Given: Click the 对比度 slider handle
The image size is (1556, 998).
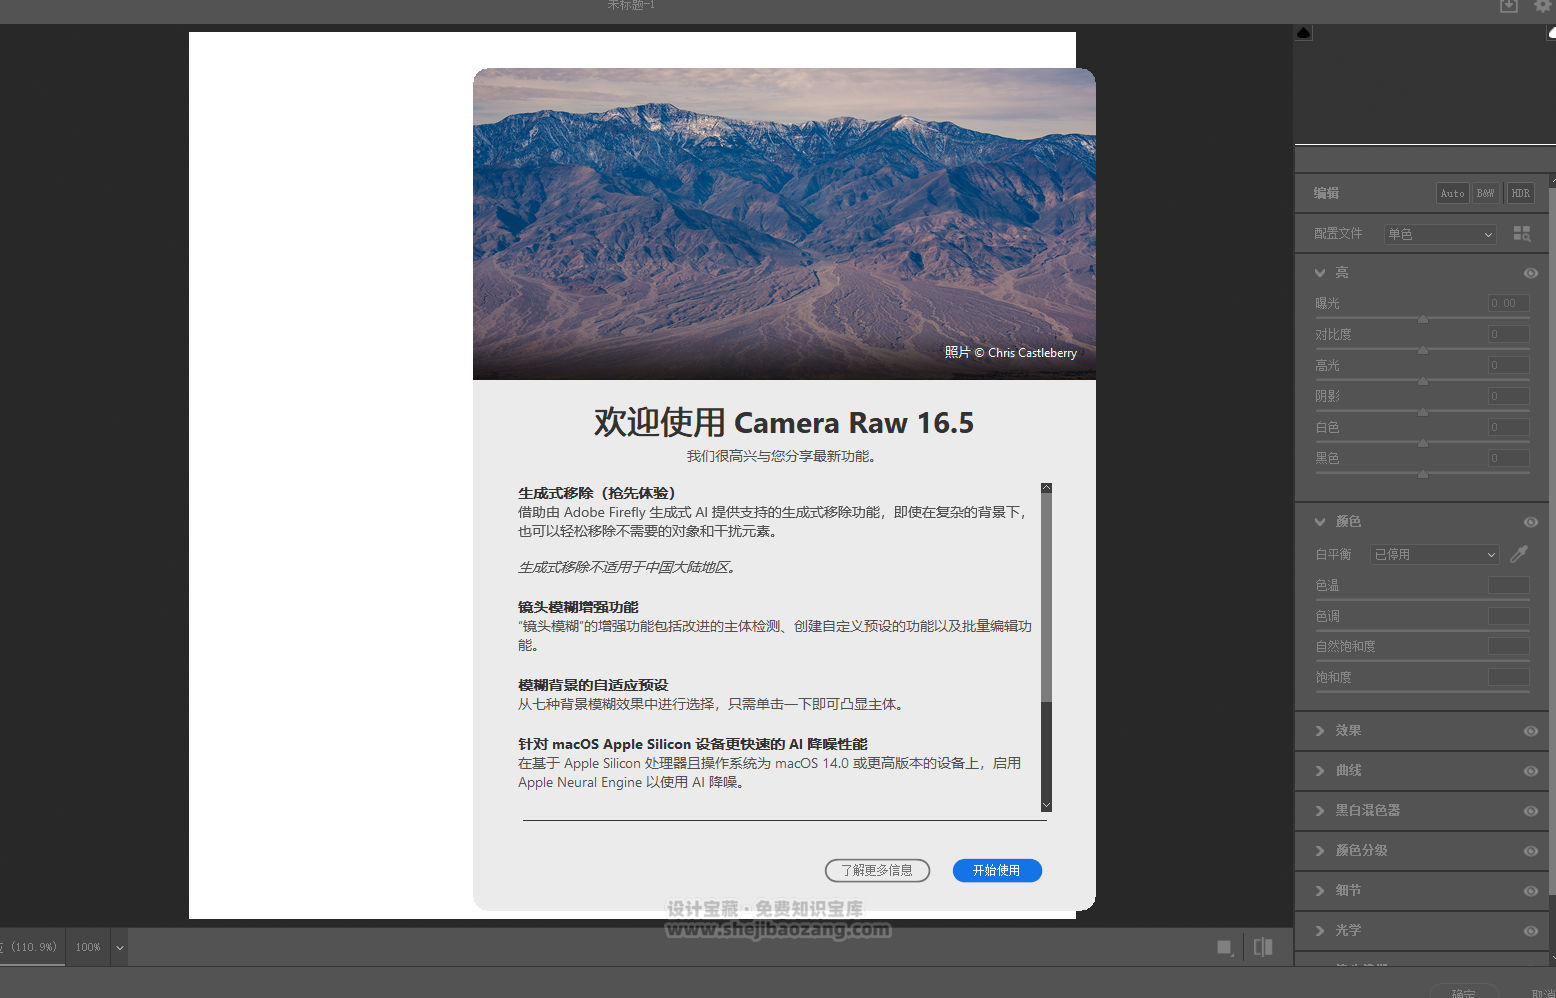Looking at the screenshot, I should point(1423,350).
